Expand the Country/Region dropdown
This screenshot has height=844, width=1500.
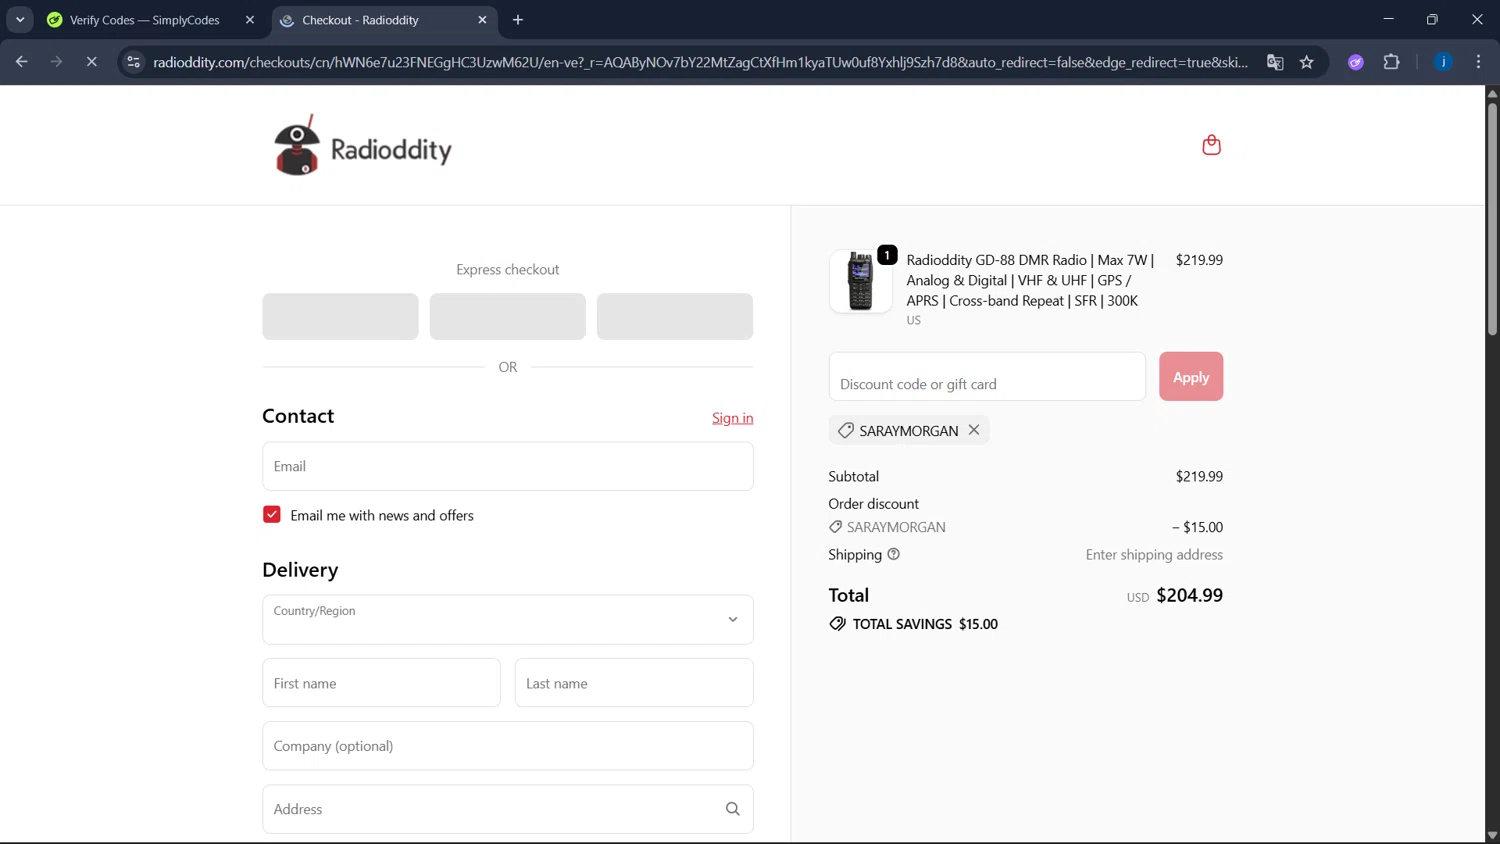click(508, 620)
